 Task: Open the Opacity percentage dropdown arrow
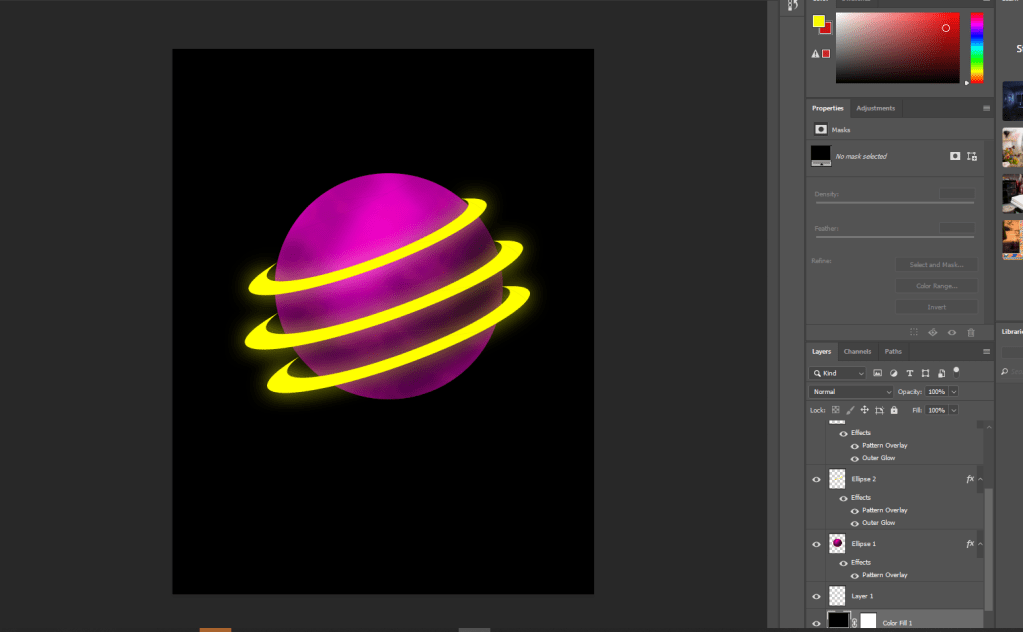click(x=953, y=392)
